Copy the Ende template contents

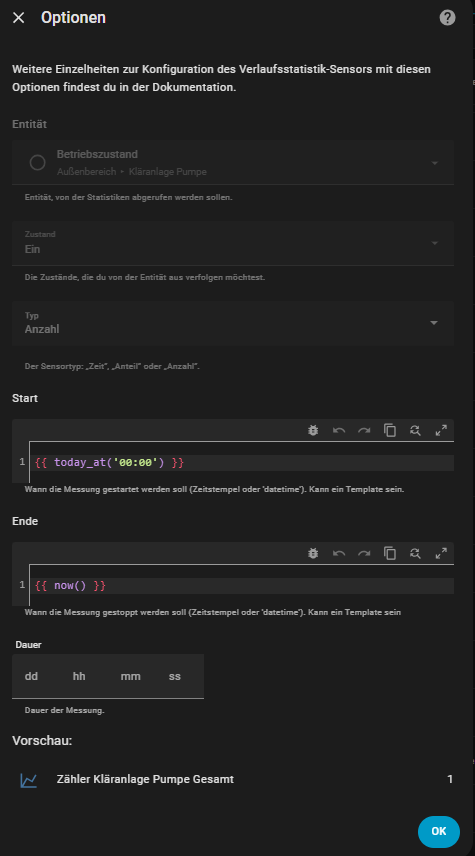click(x=390, y=554)
